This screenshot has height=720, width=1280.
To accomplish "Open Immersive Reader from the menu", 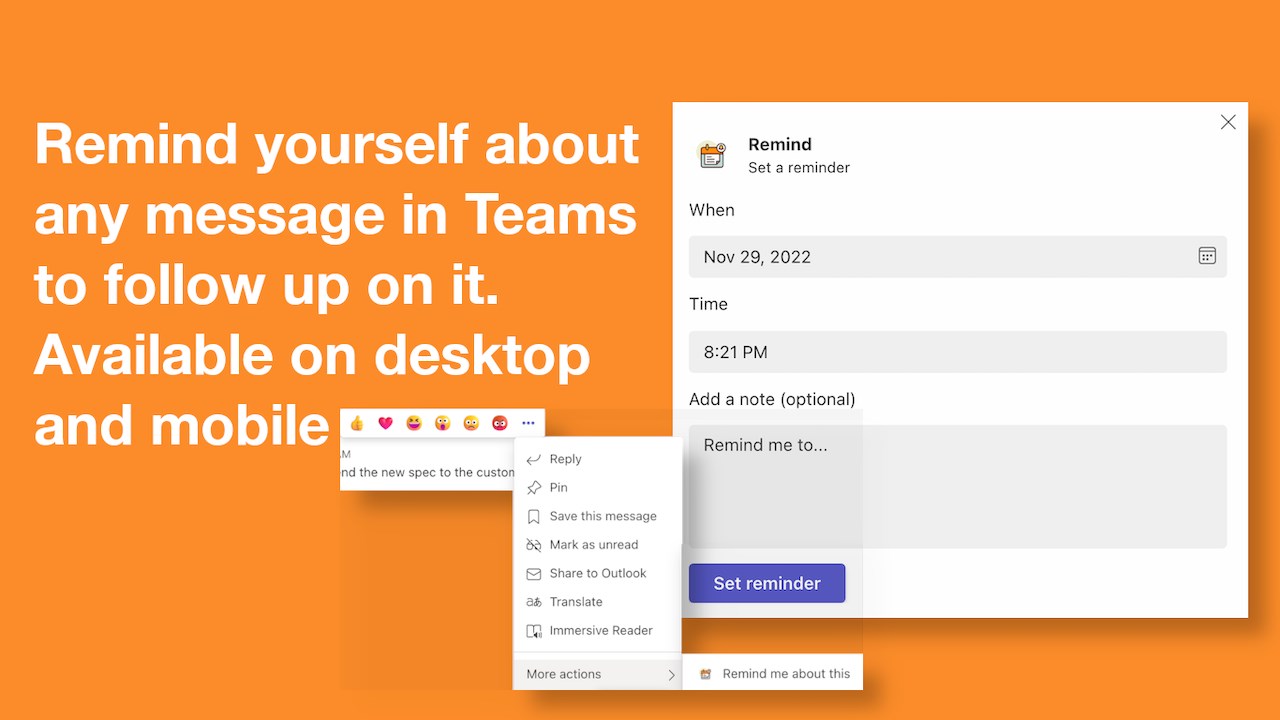I will tap(598, 631).
